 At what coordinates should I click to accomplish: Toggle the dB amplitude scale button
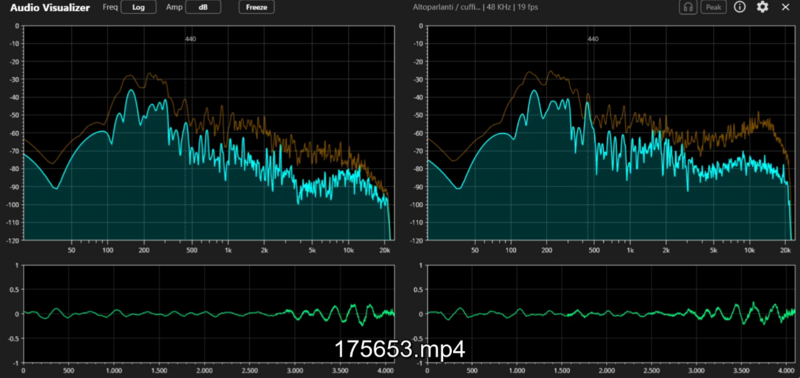coord(203,8)
